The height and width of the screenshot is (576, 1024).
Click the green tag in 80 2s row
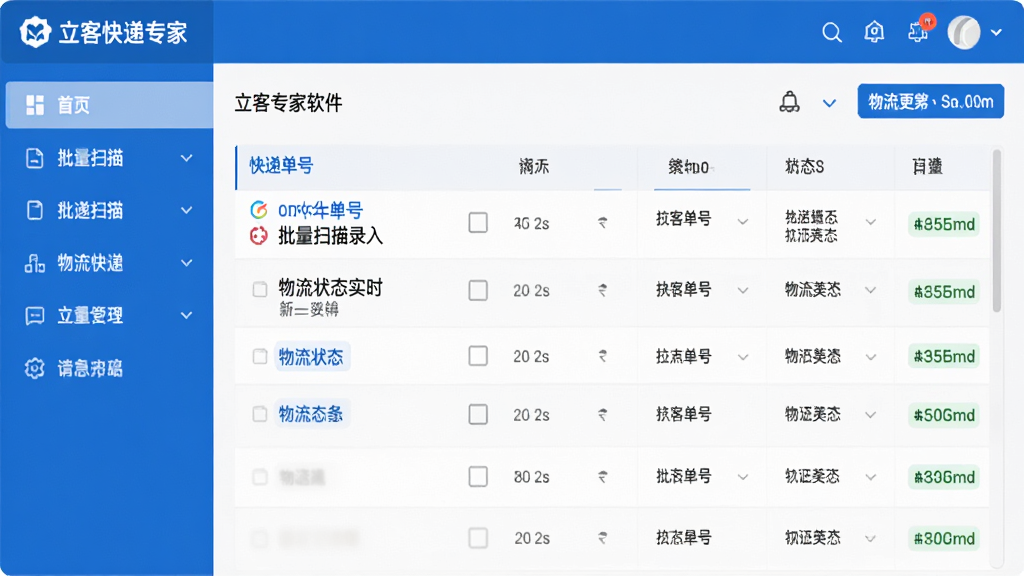coord(944,477)
